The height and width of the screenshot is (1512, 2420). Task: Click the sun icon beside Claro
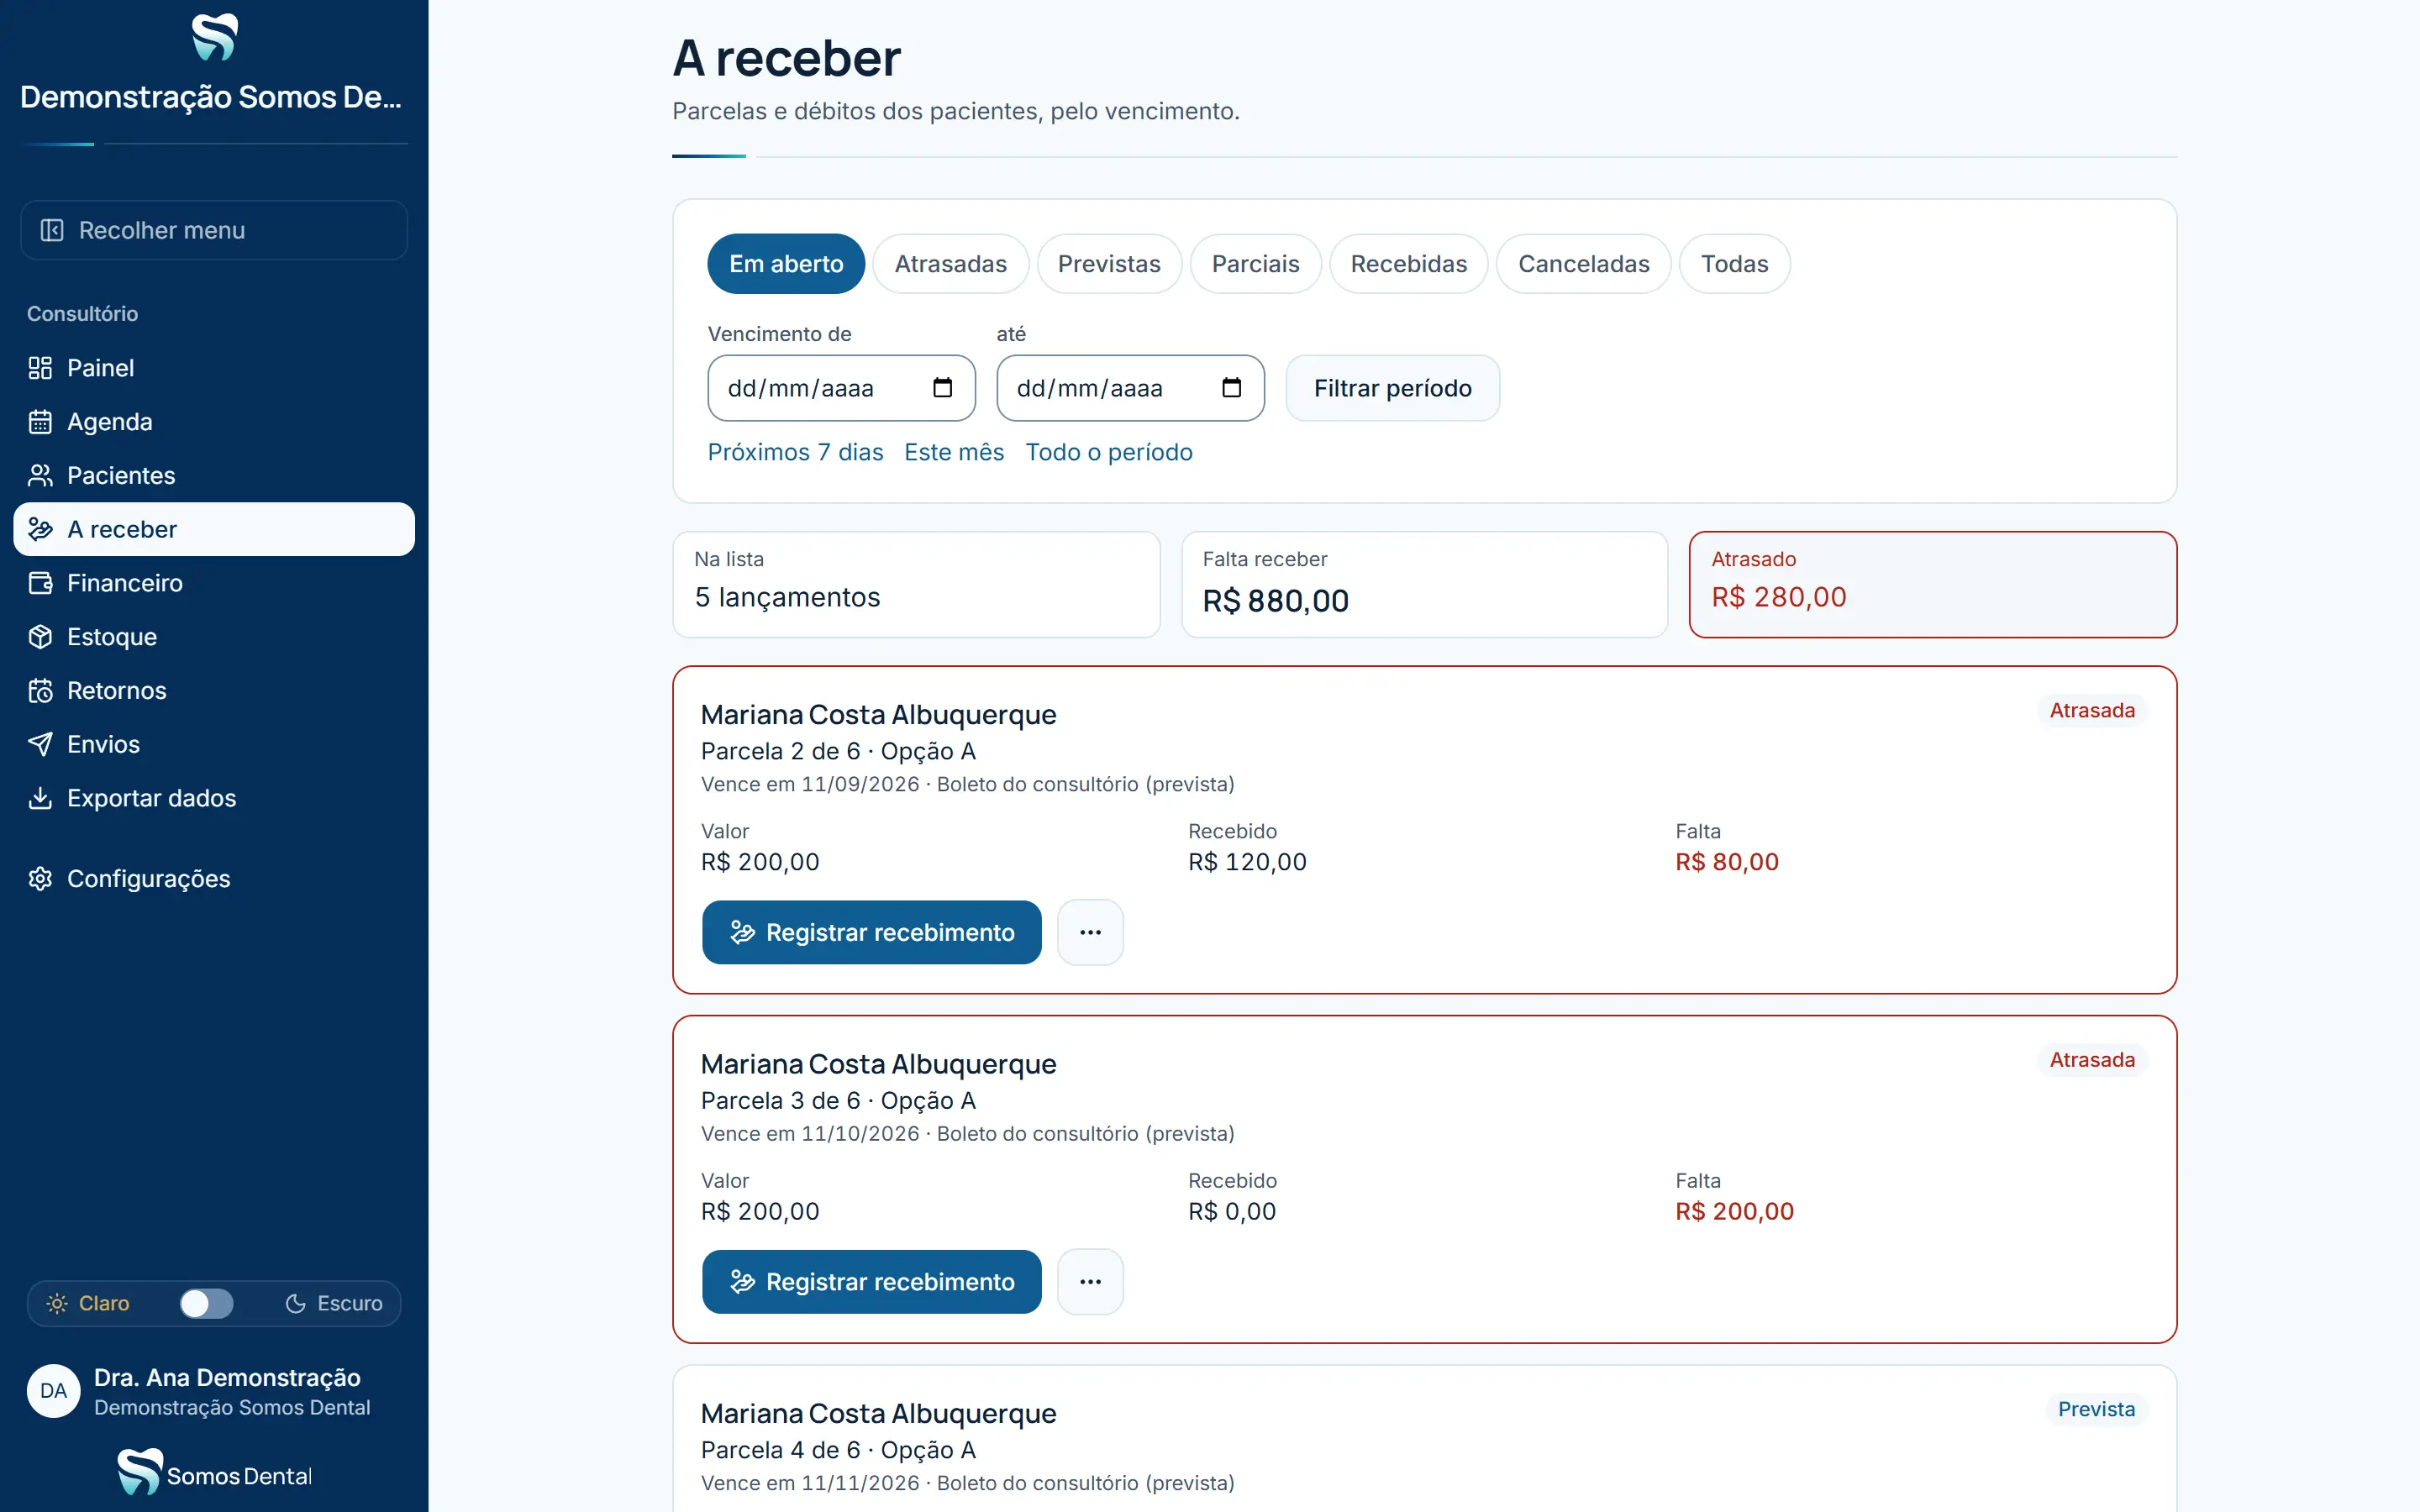(x=57, y=1303)
